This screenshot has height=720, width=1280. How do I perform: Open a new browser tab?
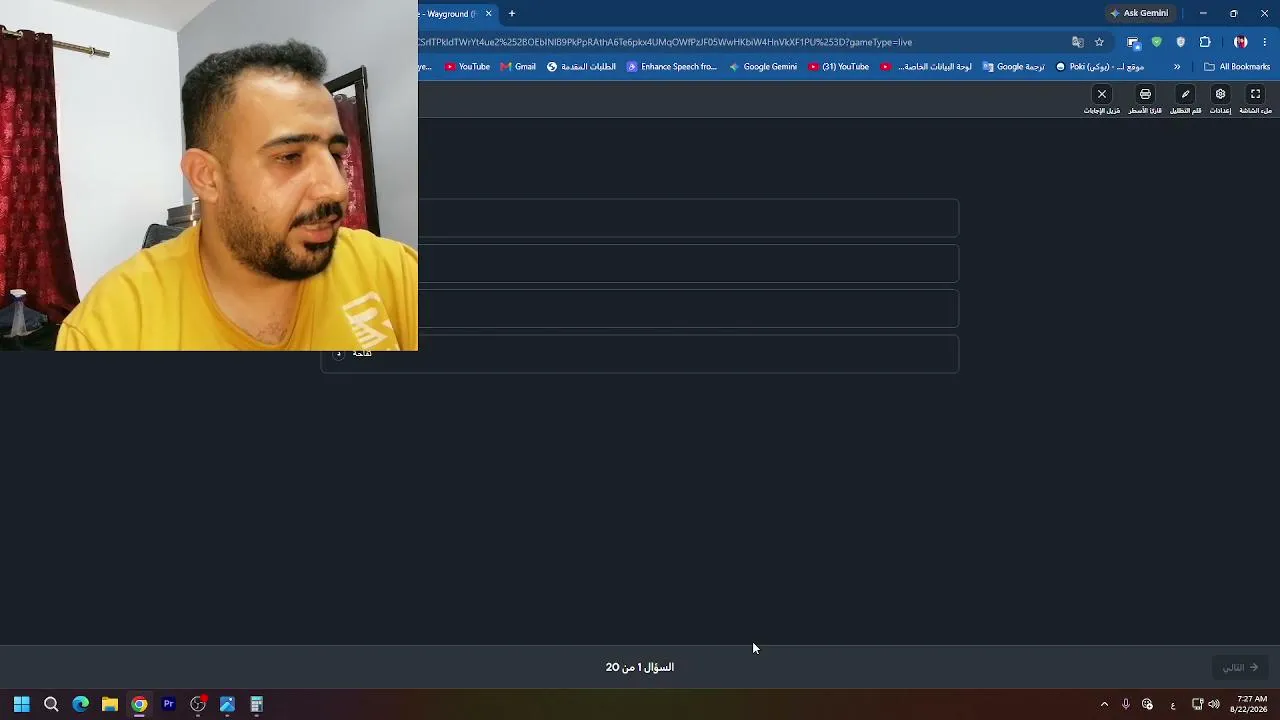512,14
